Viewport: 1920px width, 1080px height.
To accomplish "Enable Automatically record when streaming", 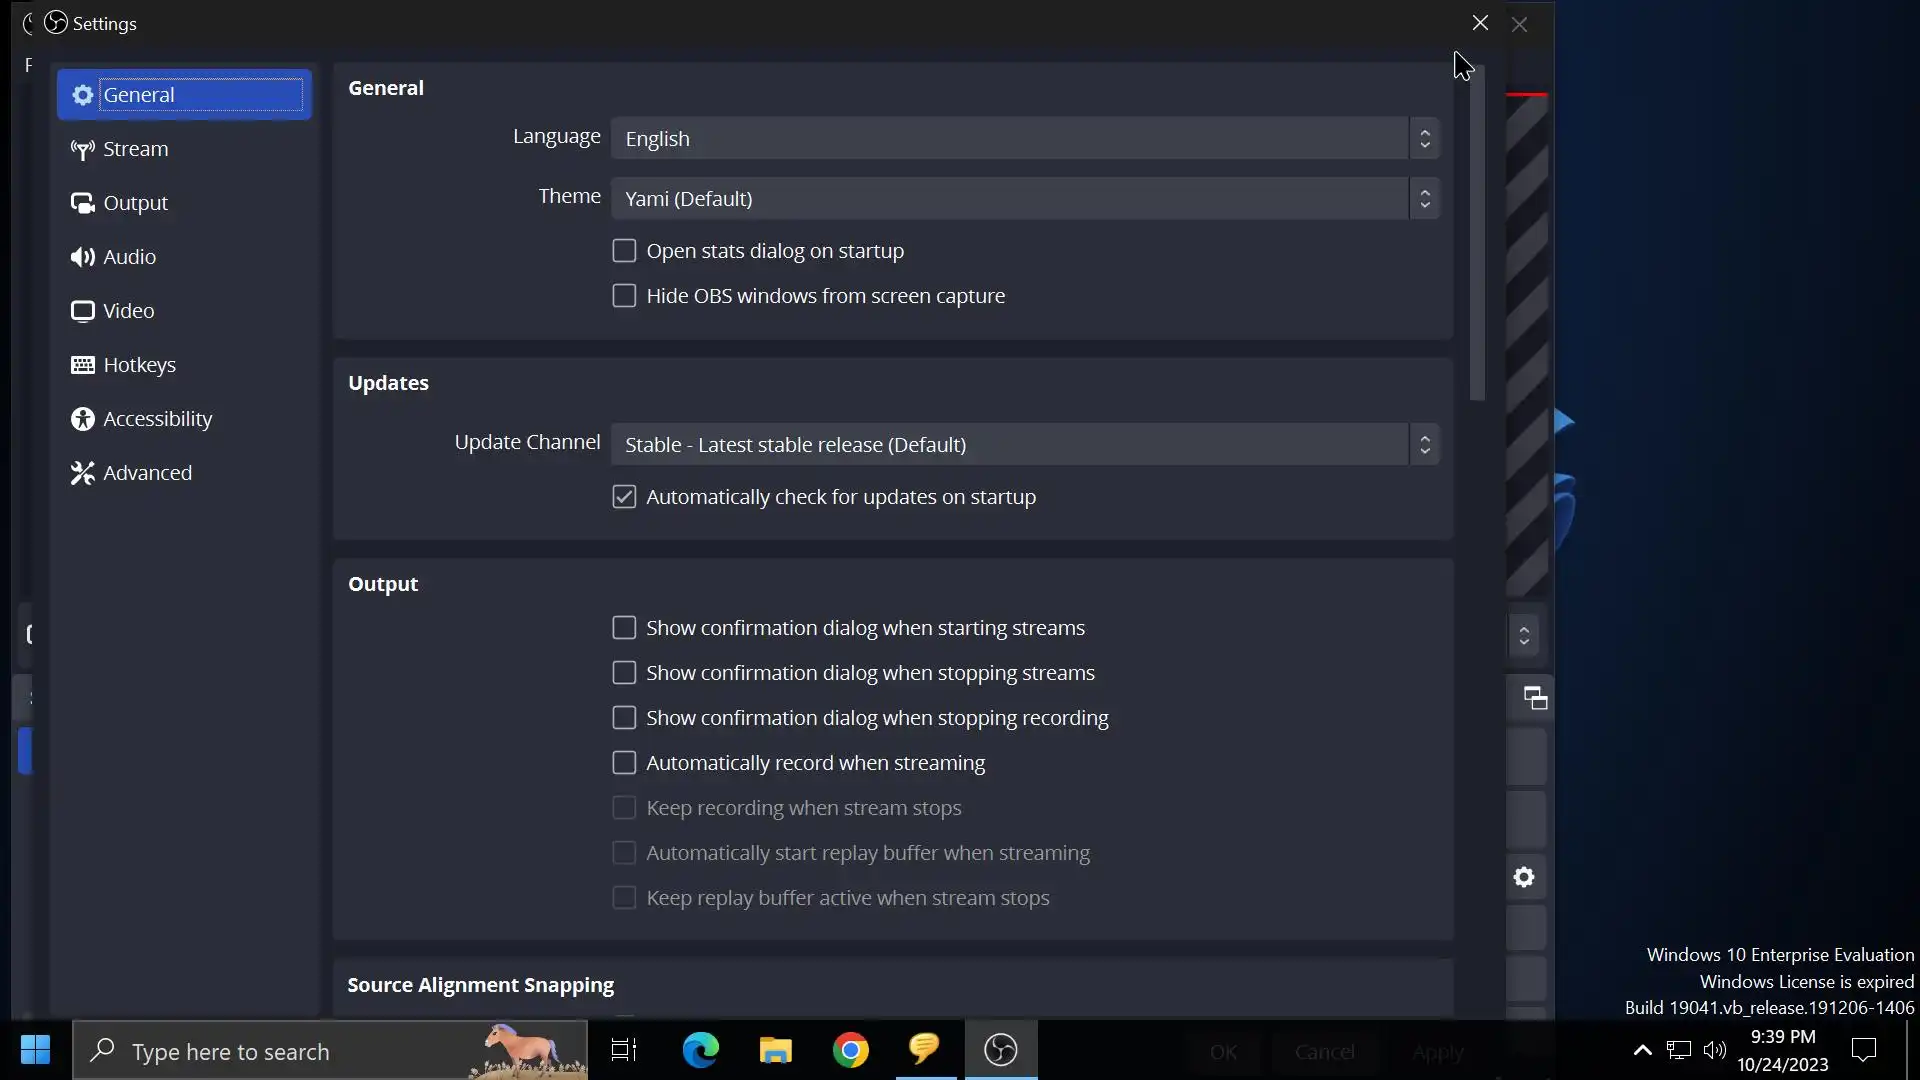I will pyautogui.click(x=624, y=763).
